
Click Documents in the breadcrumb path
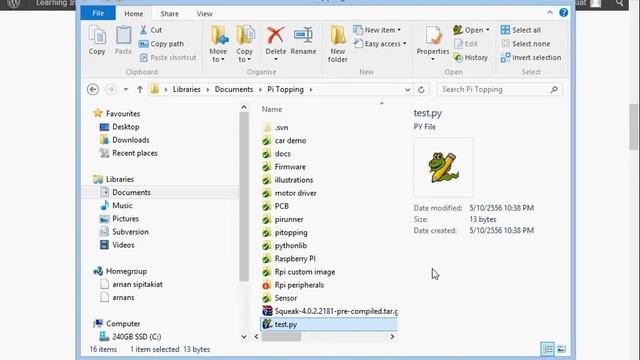tap(234, 89)
